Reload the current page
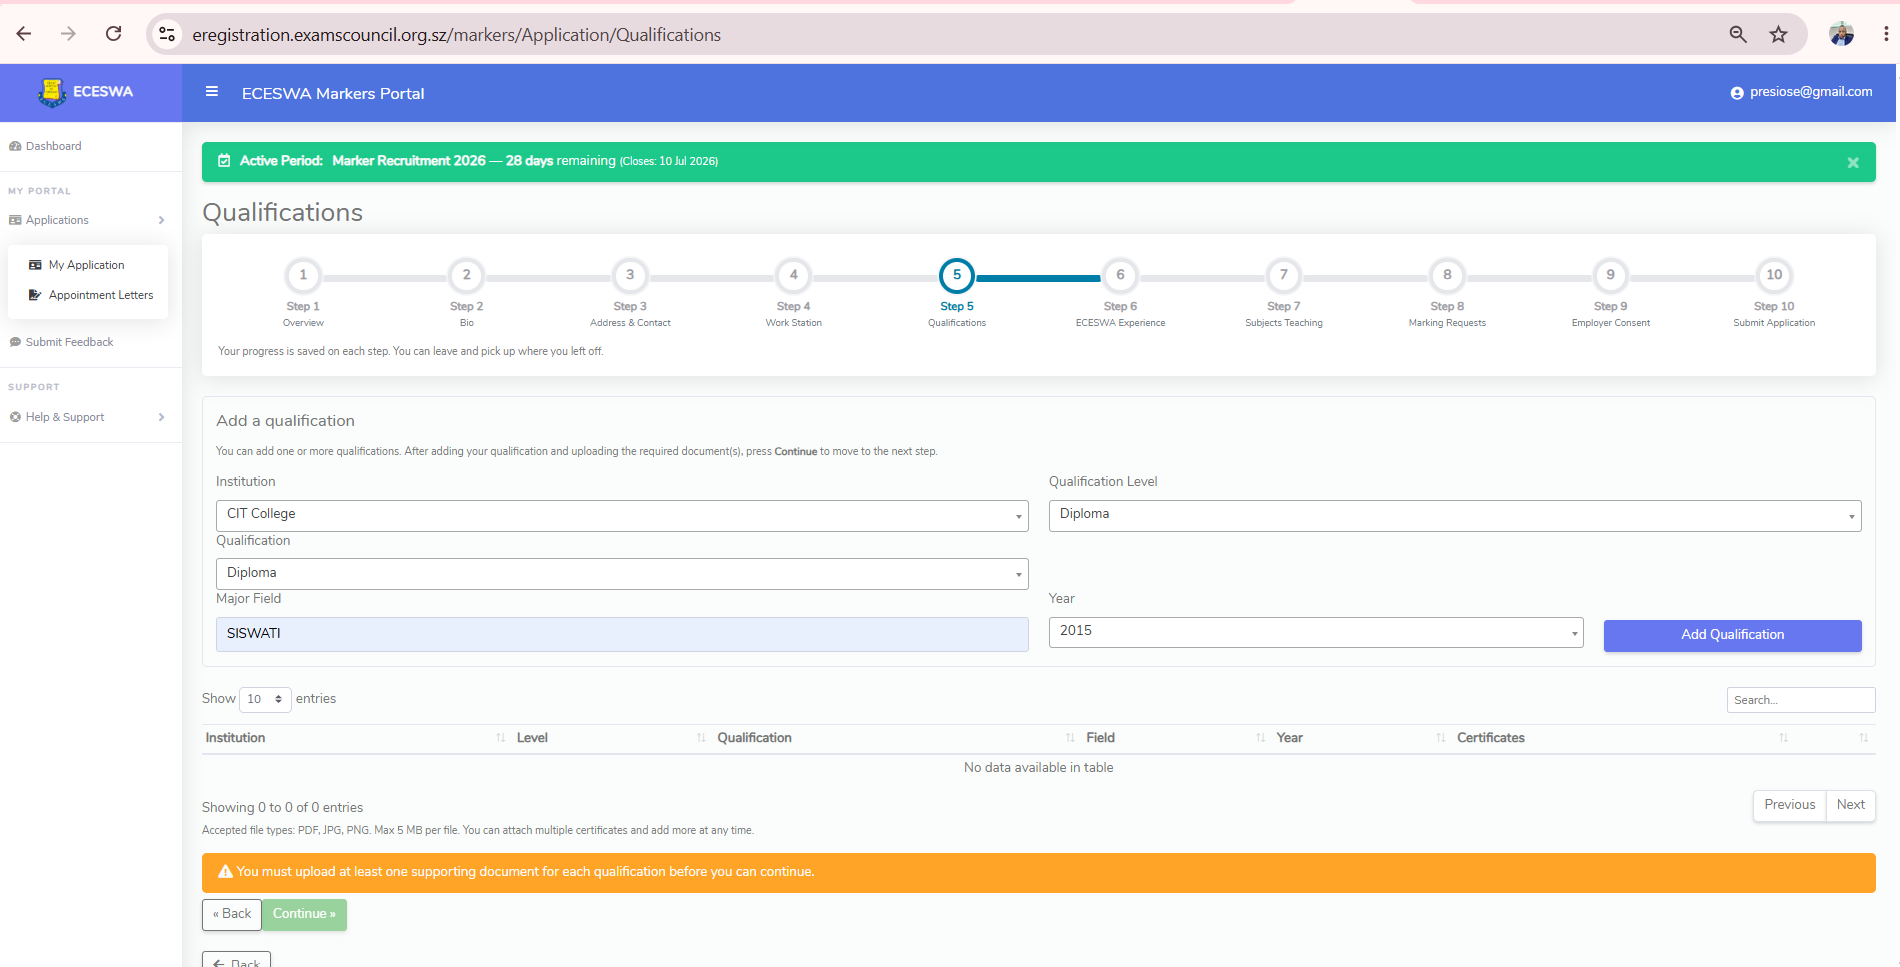The width and height of the screenshot is (1900, 967). tap(114, 34)
